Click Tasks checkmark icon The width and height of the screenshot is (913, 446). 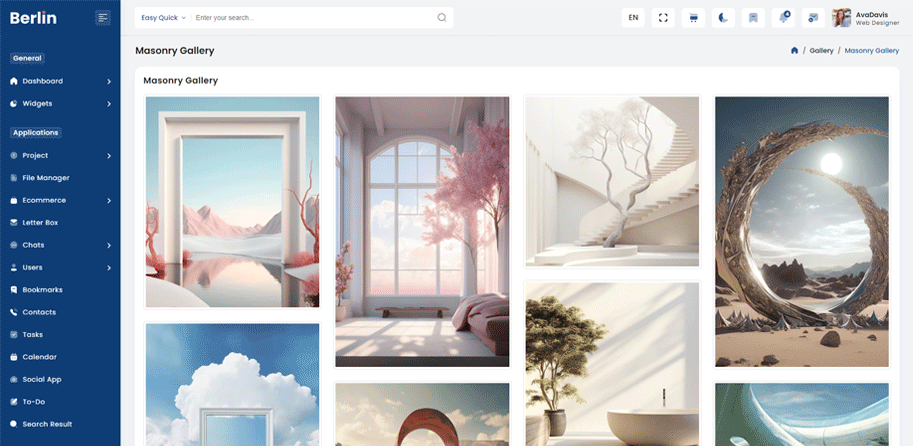click(x=14, y=334)
